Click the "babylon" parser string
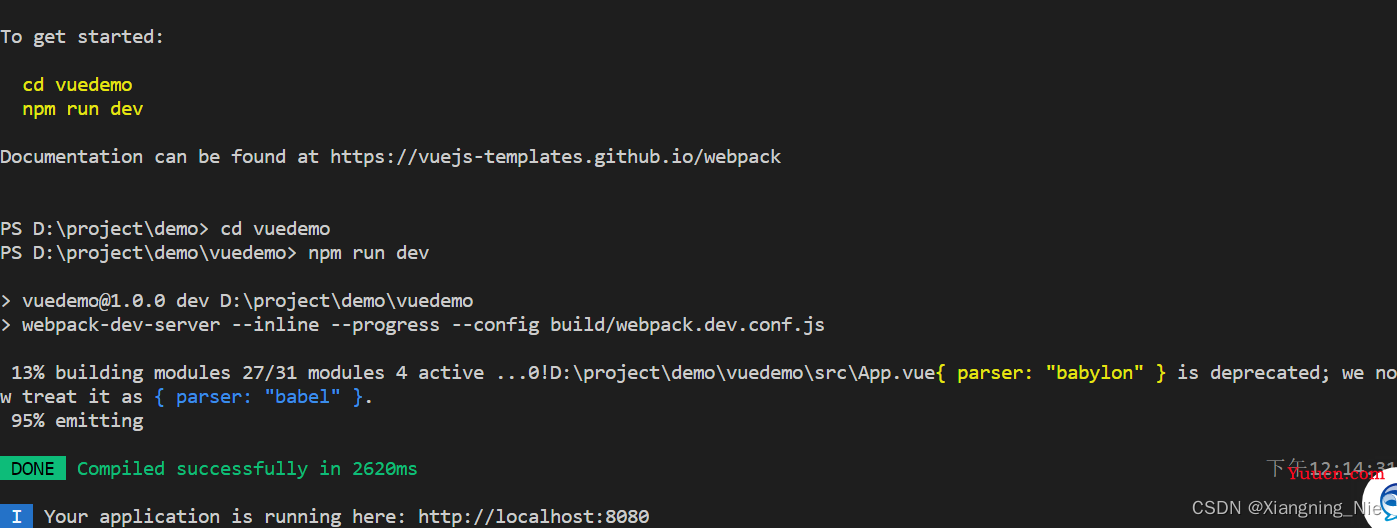 (1094, 372)
